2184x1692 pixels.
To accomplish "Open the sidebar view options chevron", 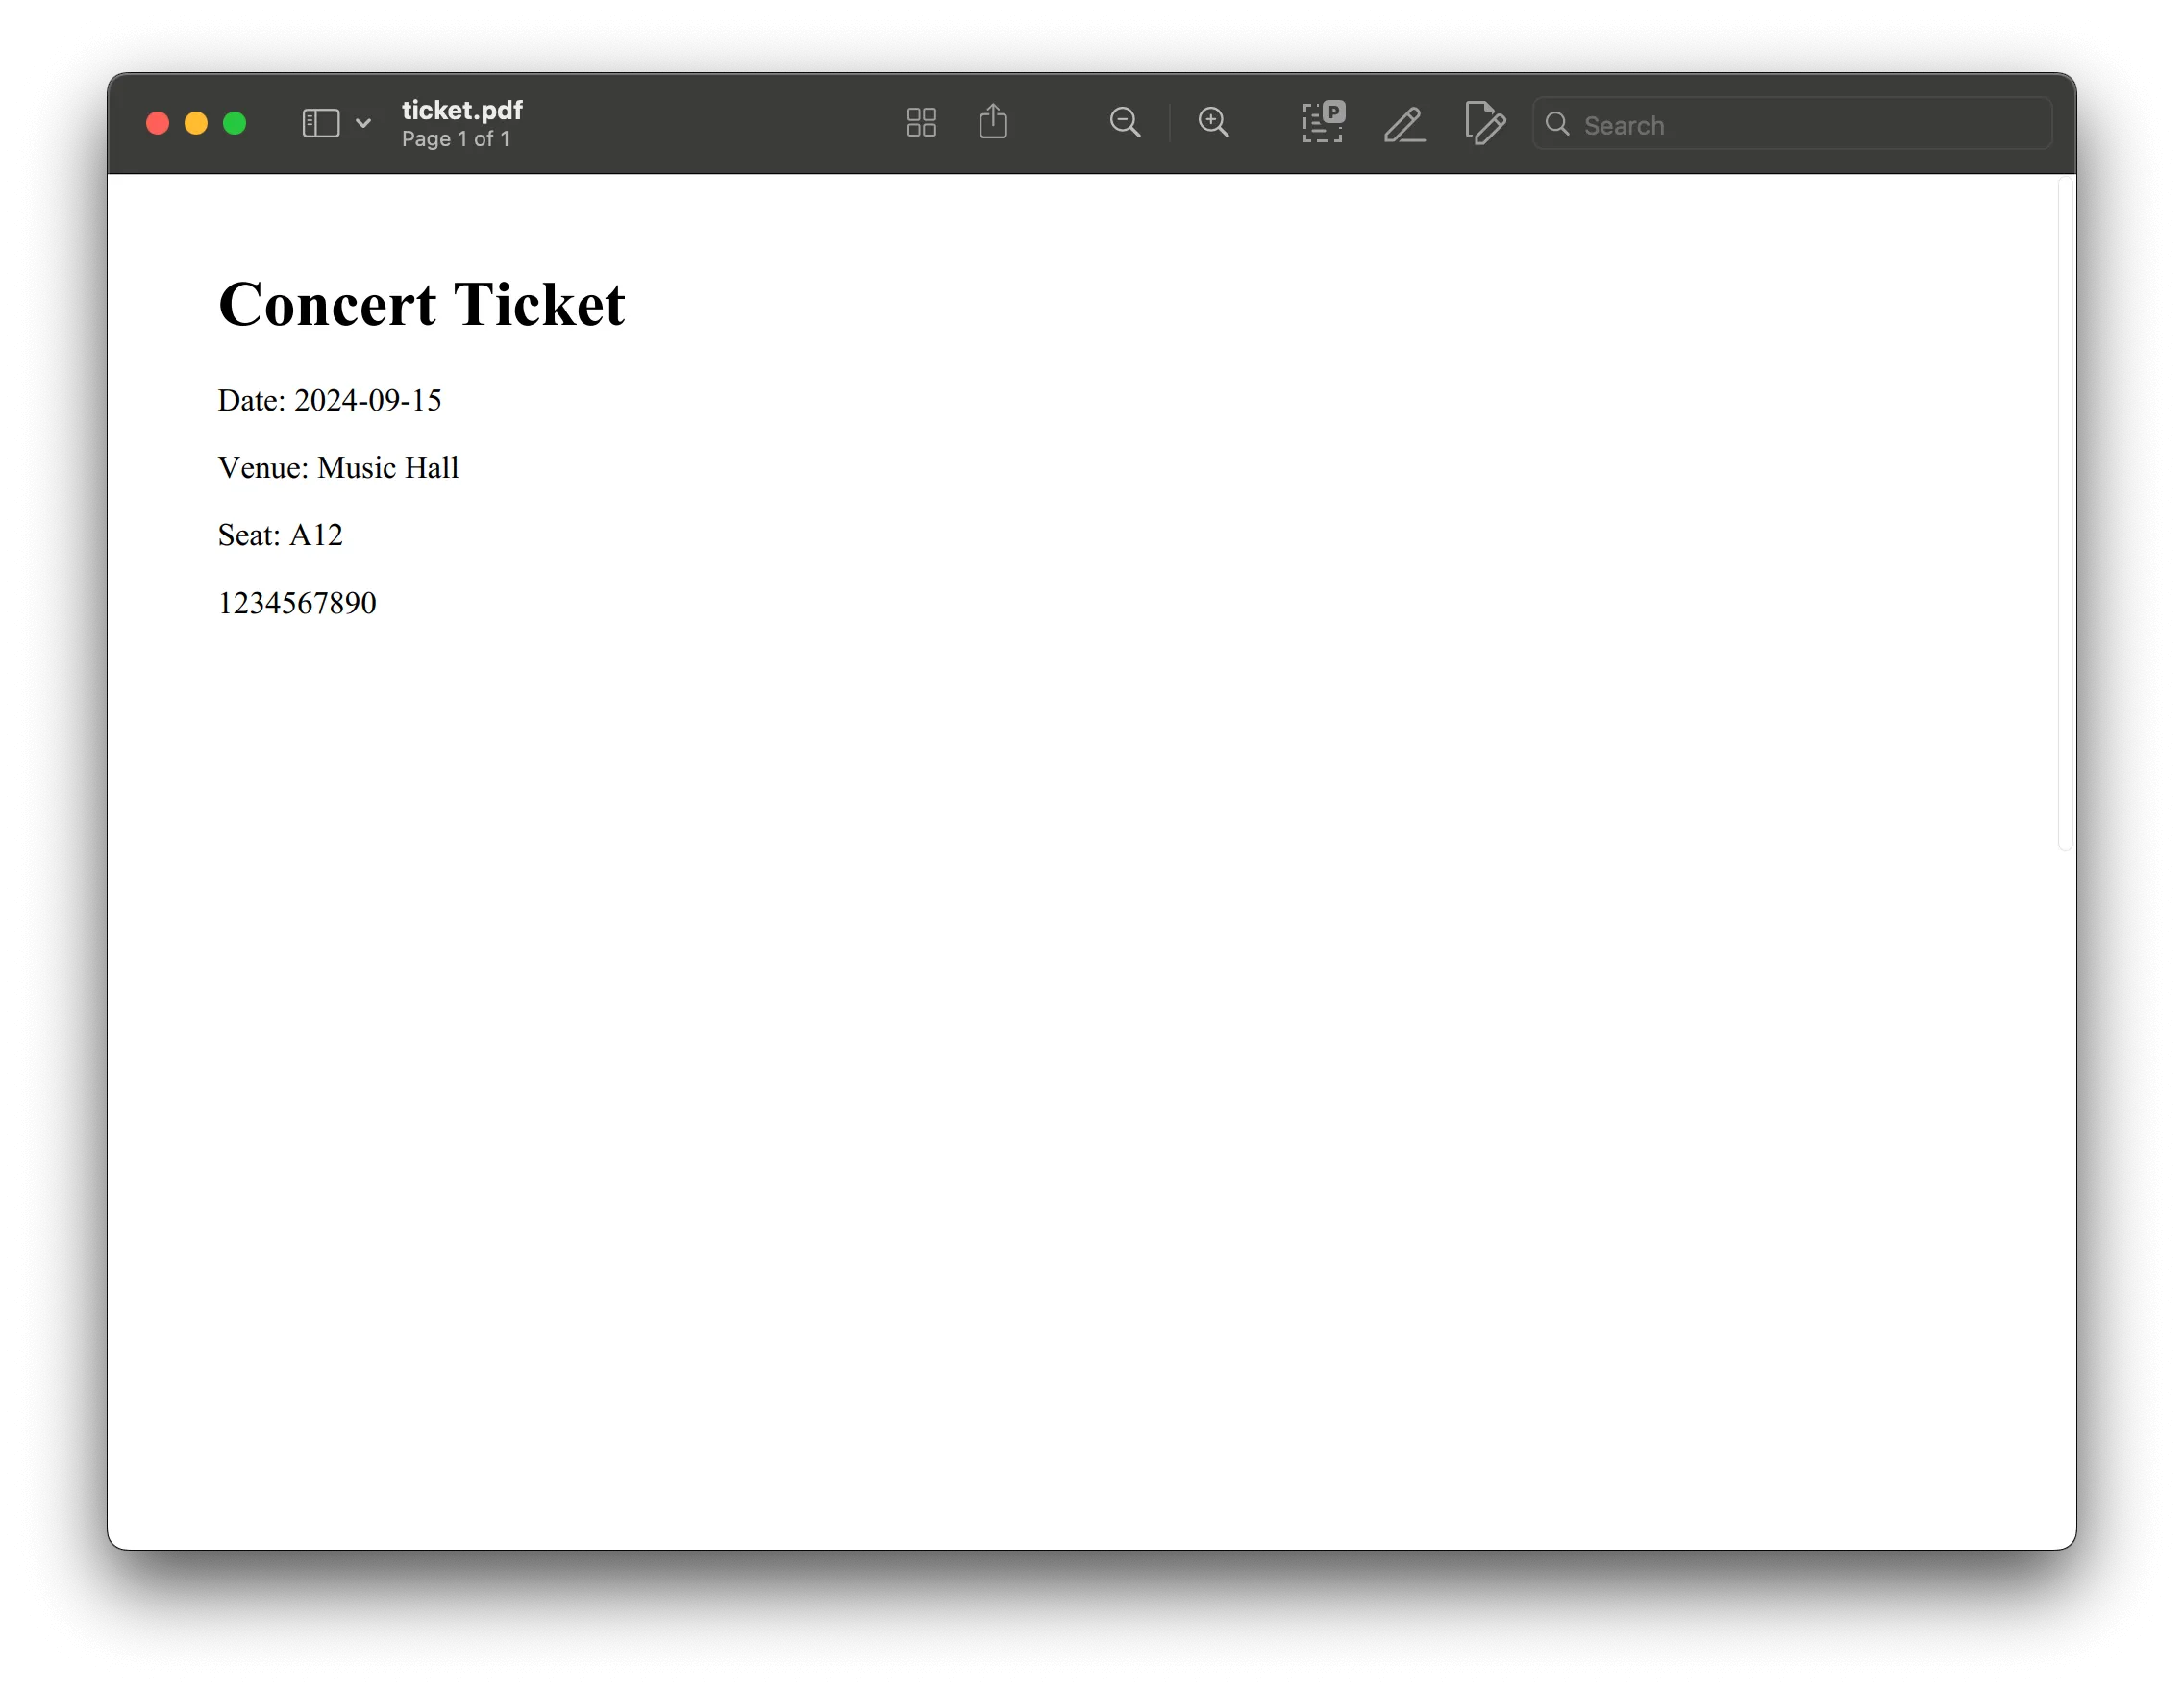I will pos(364,122).
